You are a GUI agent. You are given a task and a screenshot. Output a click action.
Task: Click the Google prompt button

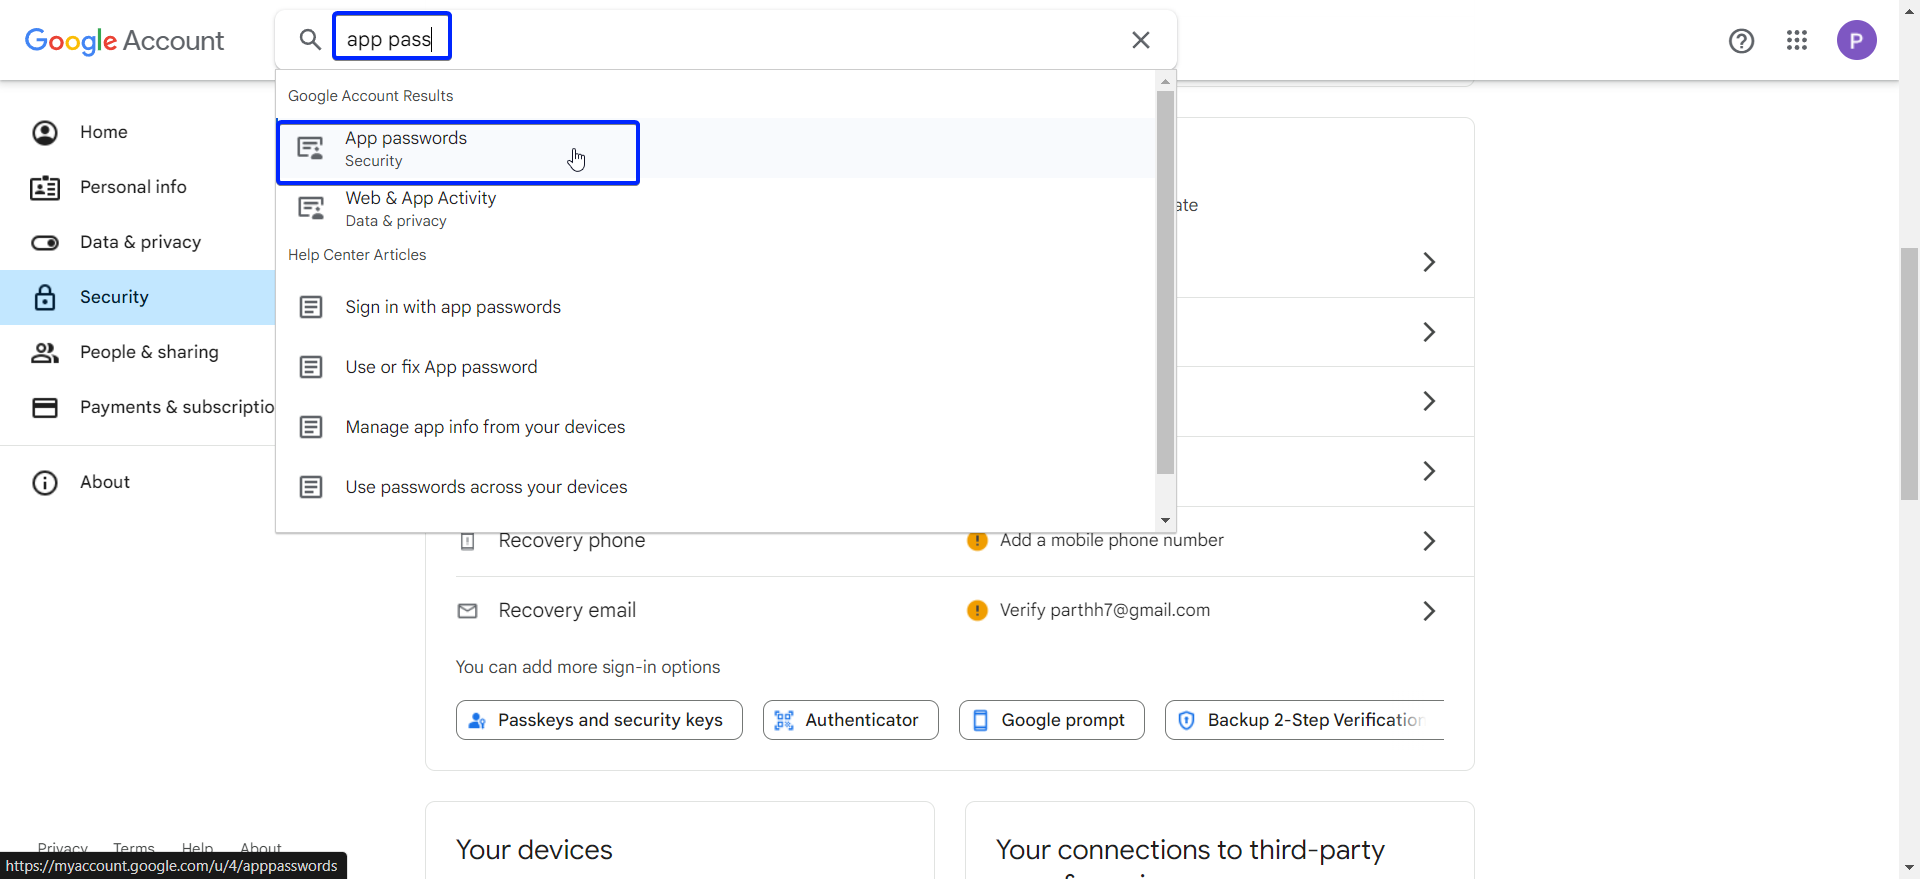click(1052, 720)
